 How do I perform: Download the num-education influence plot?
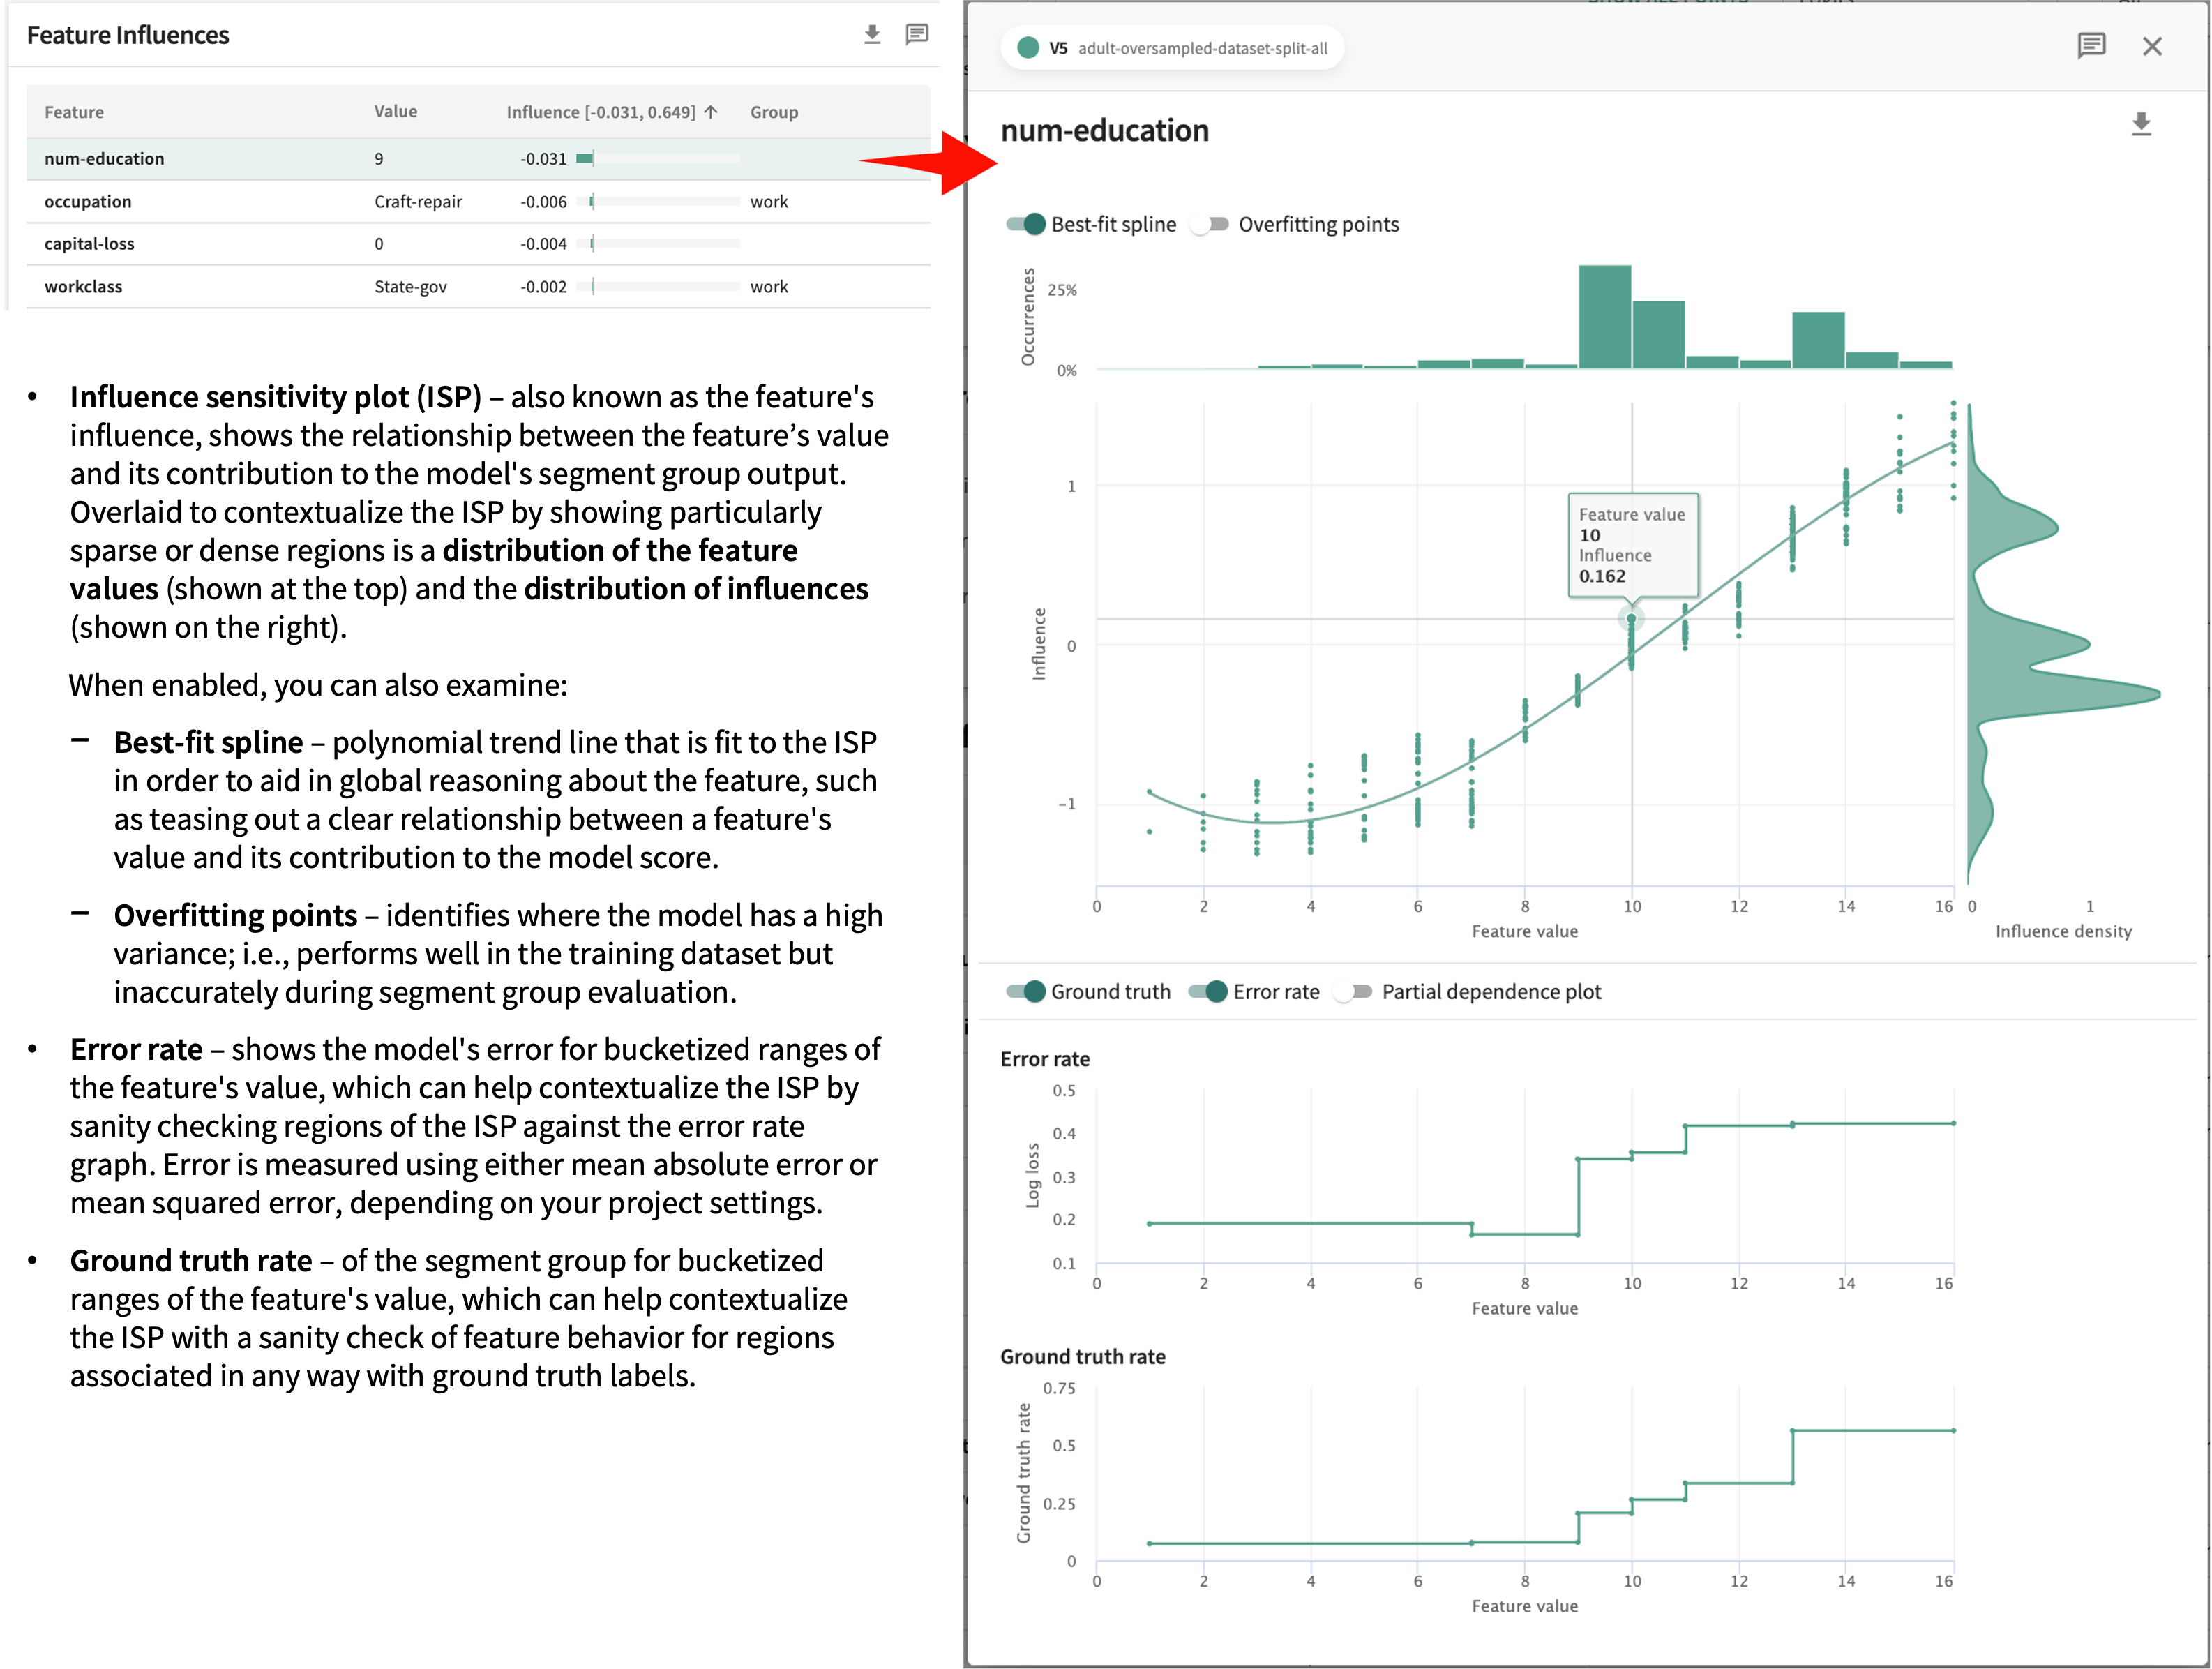coord(2140,124)
